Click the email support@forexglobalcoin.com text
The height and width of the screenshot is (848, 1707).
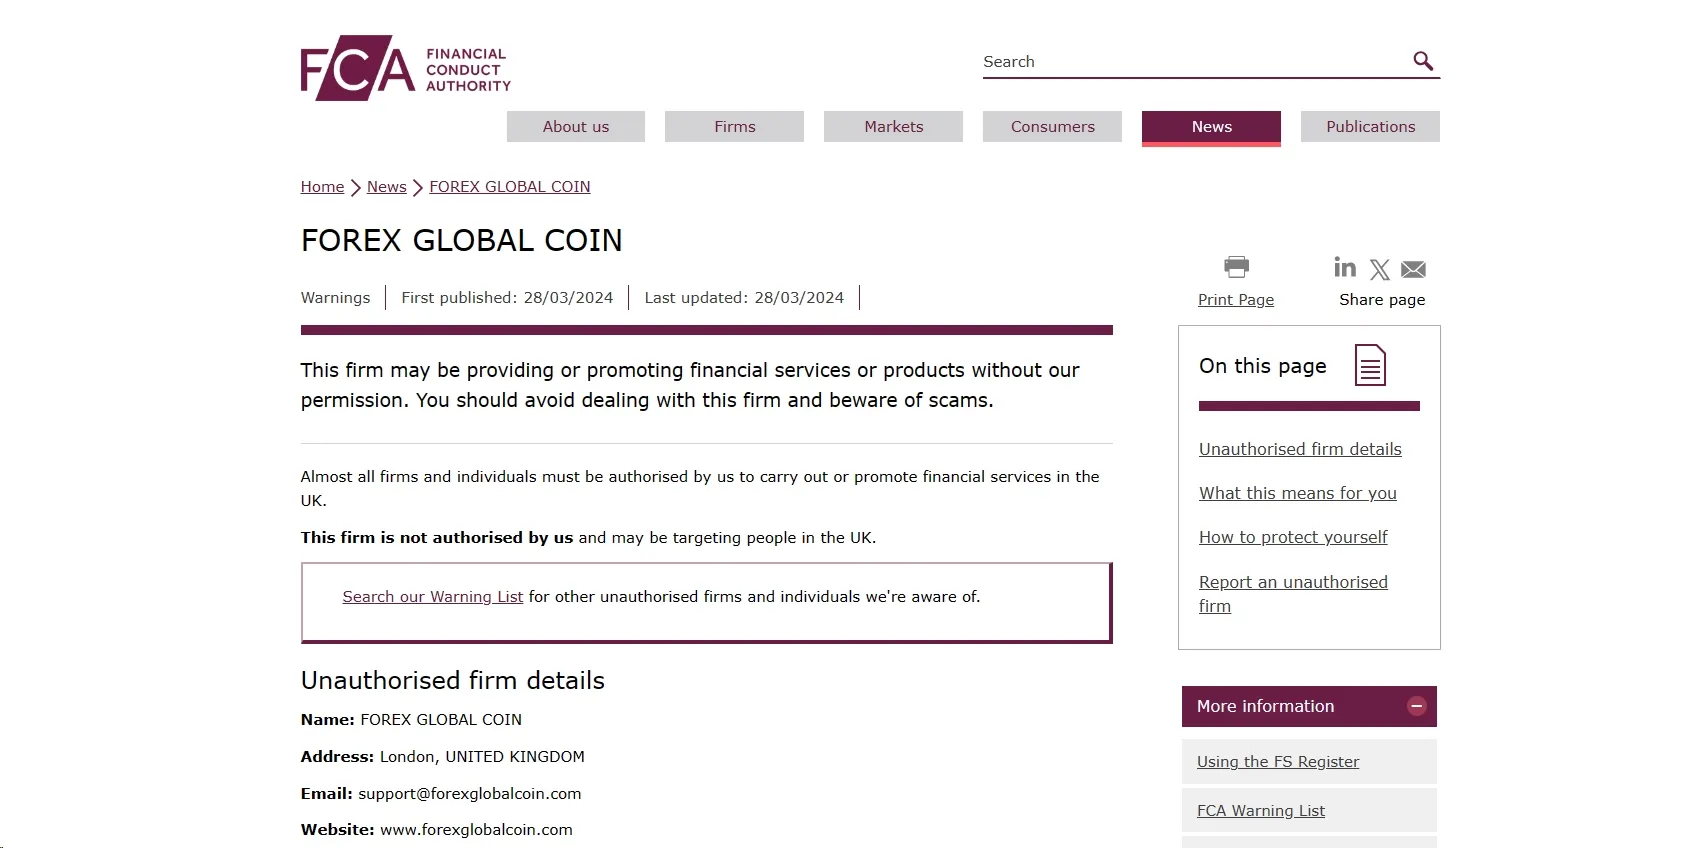pos(470,794)
